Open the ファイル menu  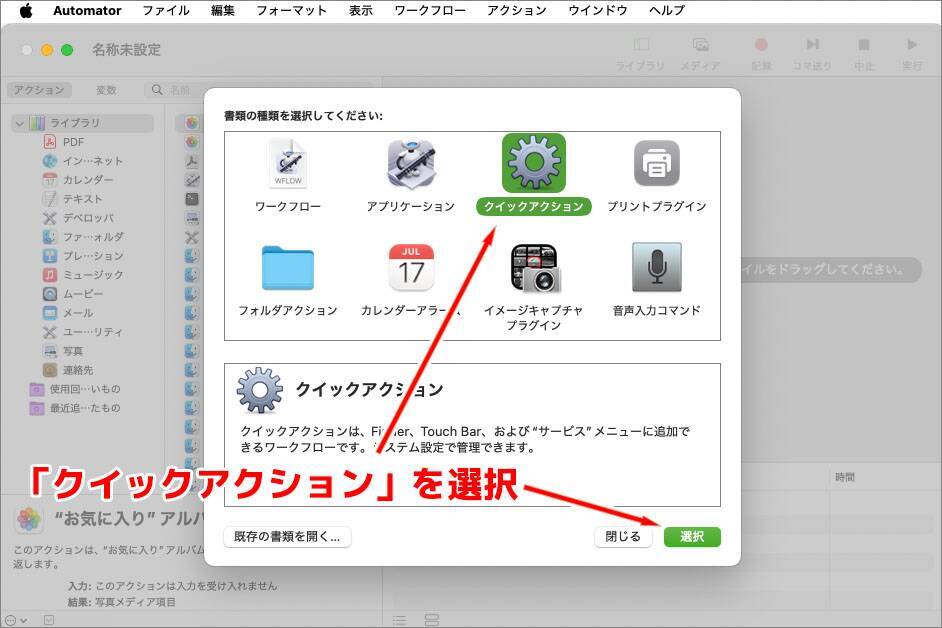point(166,10)
